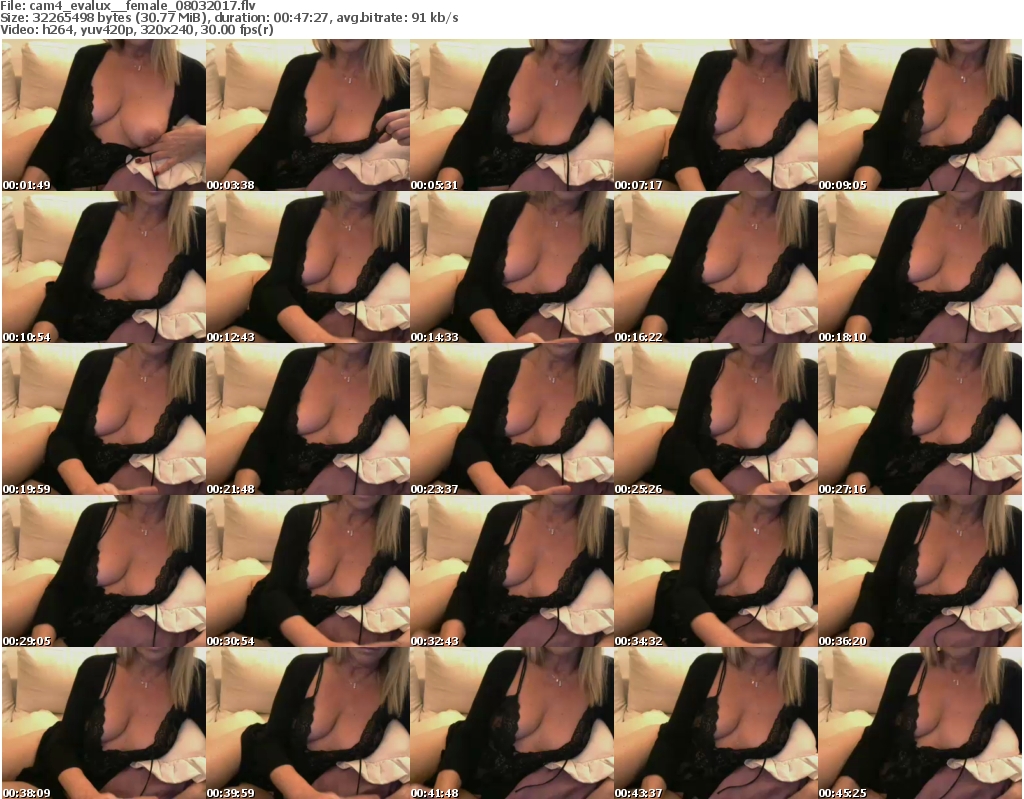Pick the frame thumbnail at 00:23:37

click(512, 419)
